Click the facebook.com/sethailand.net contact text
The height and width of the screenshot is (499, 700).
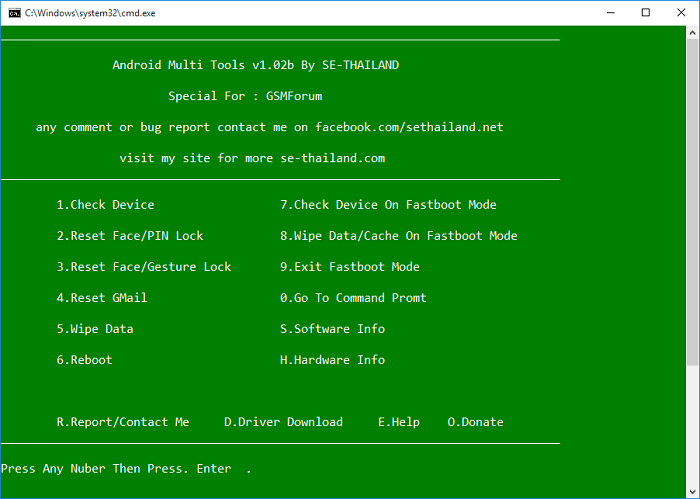pos(409,127)
